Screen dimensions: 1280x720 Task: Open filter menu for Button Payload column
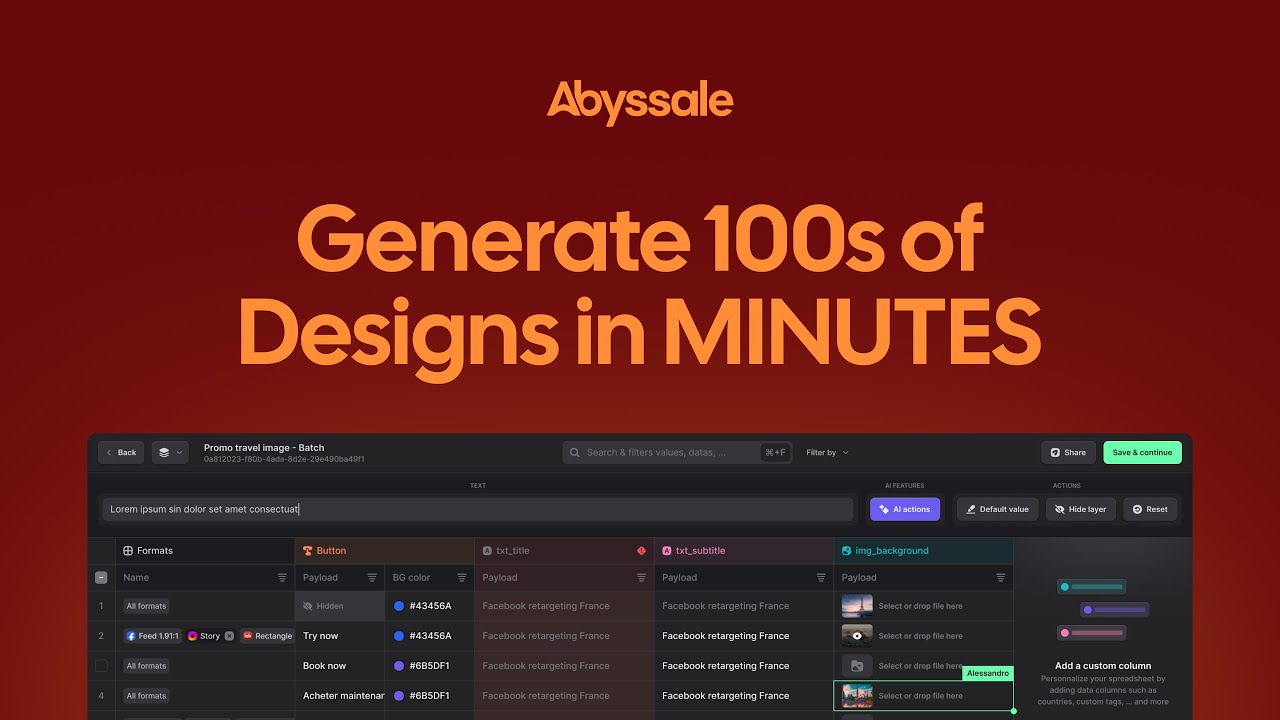point(372,578)
